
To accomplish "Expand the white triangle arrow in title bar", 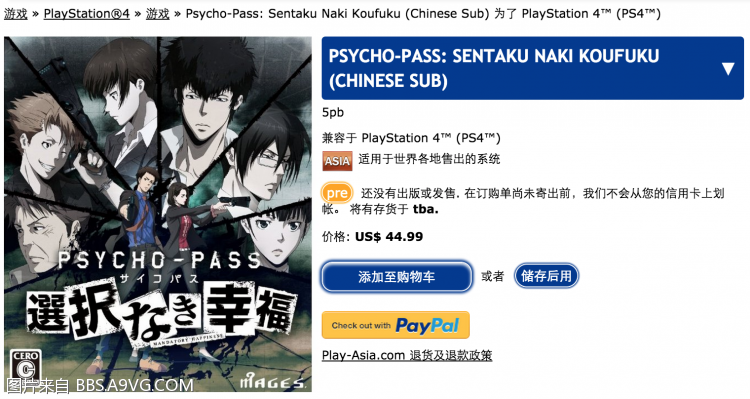I will tap(728, 69).
